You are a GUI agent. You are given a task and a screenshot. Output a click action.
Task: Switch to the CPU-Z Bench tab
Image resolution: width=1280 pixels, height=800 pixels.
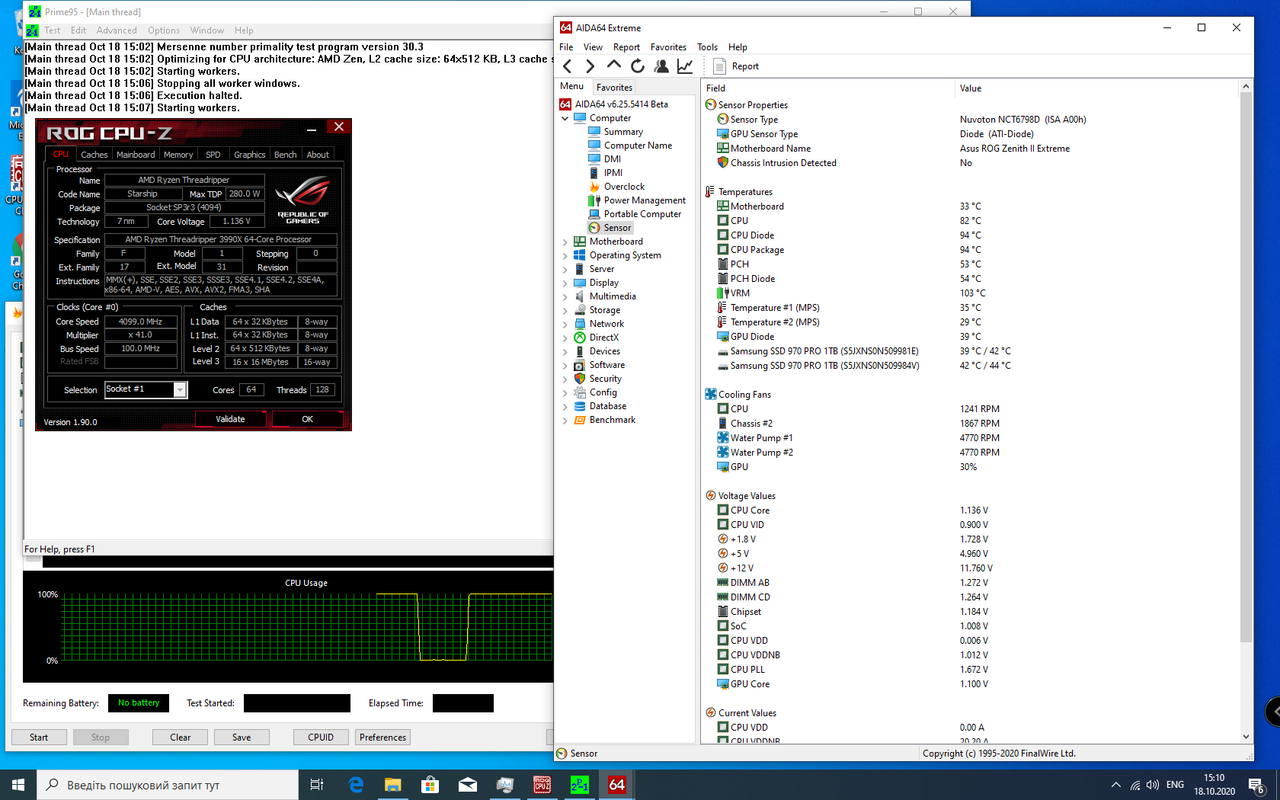(x=285, y=155)
